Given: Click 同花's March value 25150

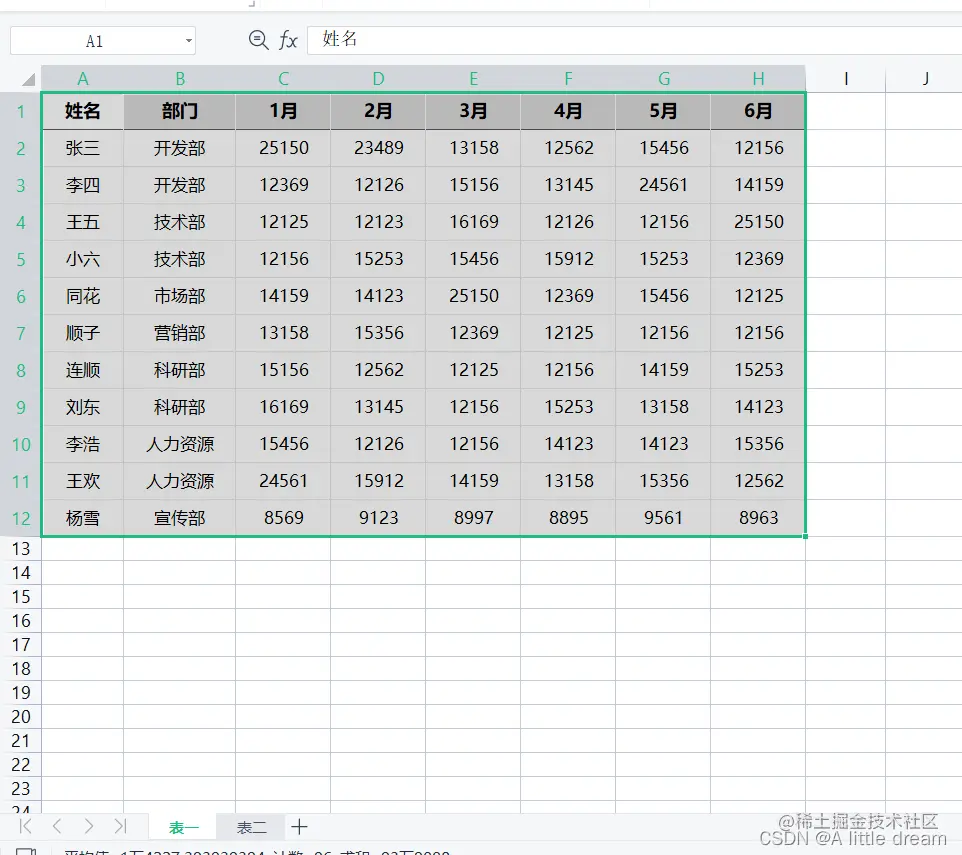Looking at the screenshot, I should pyautogui.click(x=474, y=296).
